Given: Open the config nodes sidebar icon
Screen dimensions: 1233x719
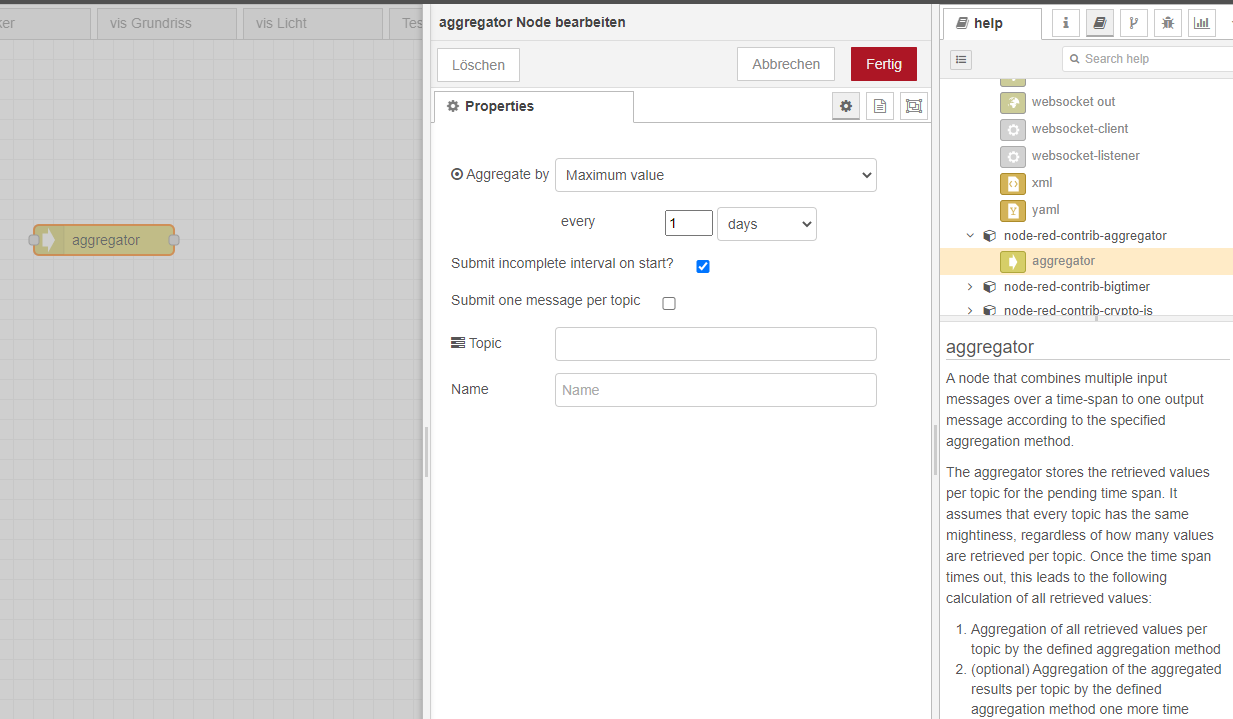Looking at the screenshot, I should click(1133, 23).
